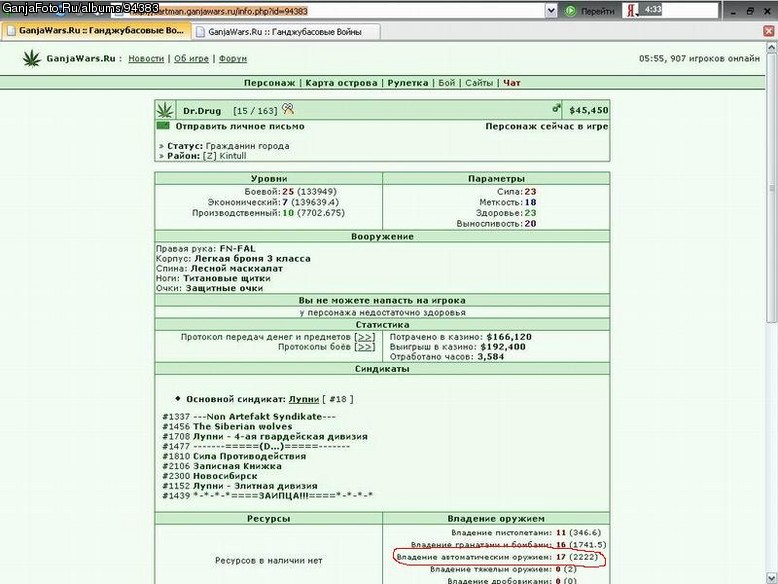Click FN-FAL weapon name

(238, 249)
